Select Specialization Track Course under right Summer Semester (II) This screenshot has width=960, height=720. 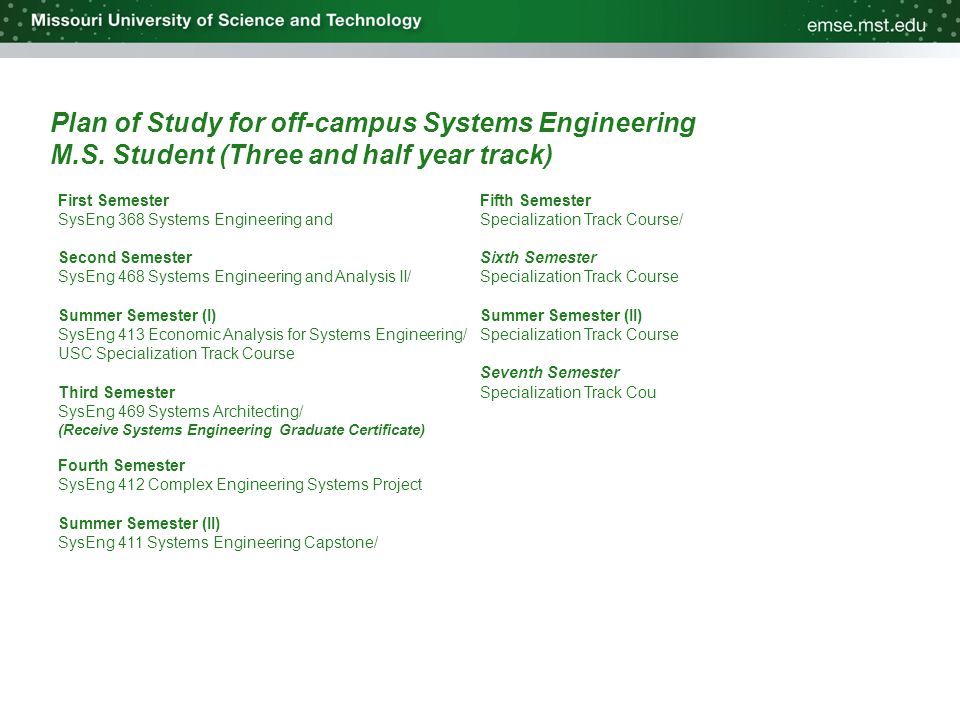coord(579,335)
